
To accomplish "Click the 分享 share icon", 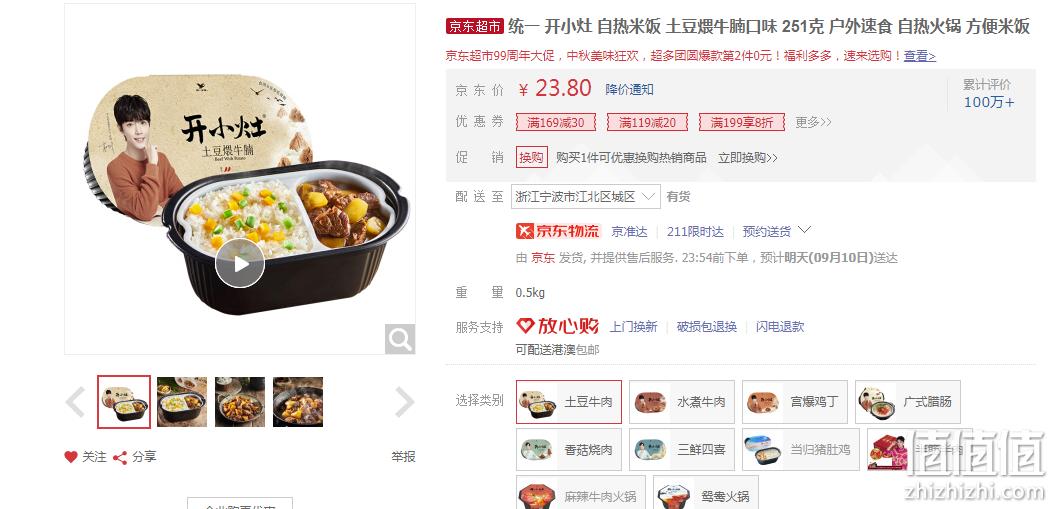I will 120,458.
